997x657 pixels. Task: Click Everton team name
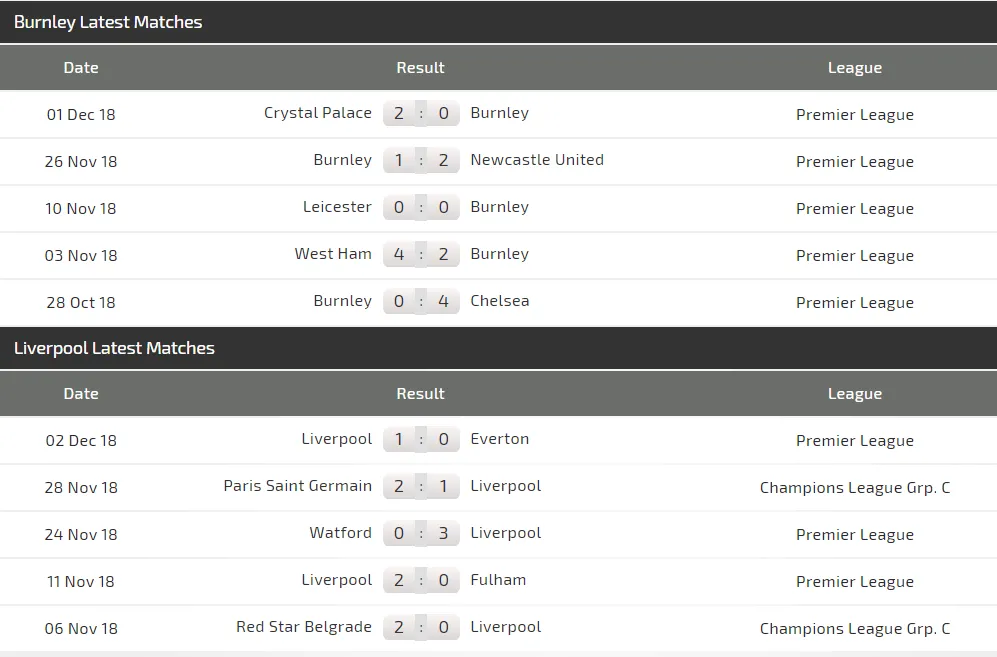point(499,439)
